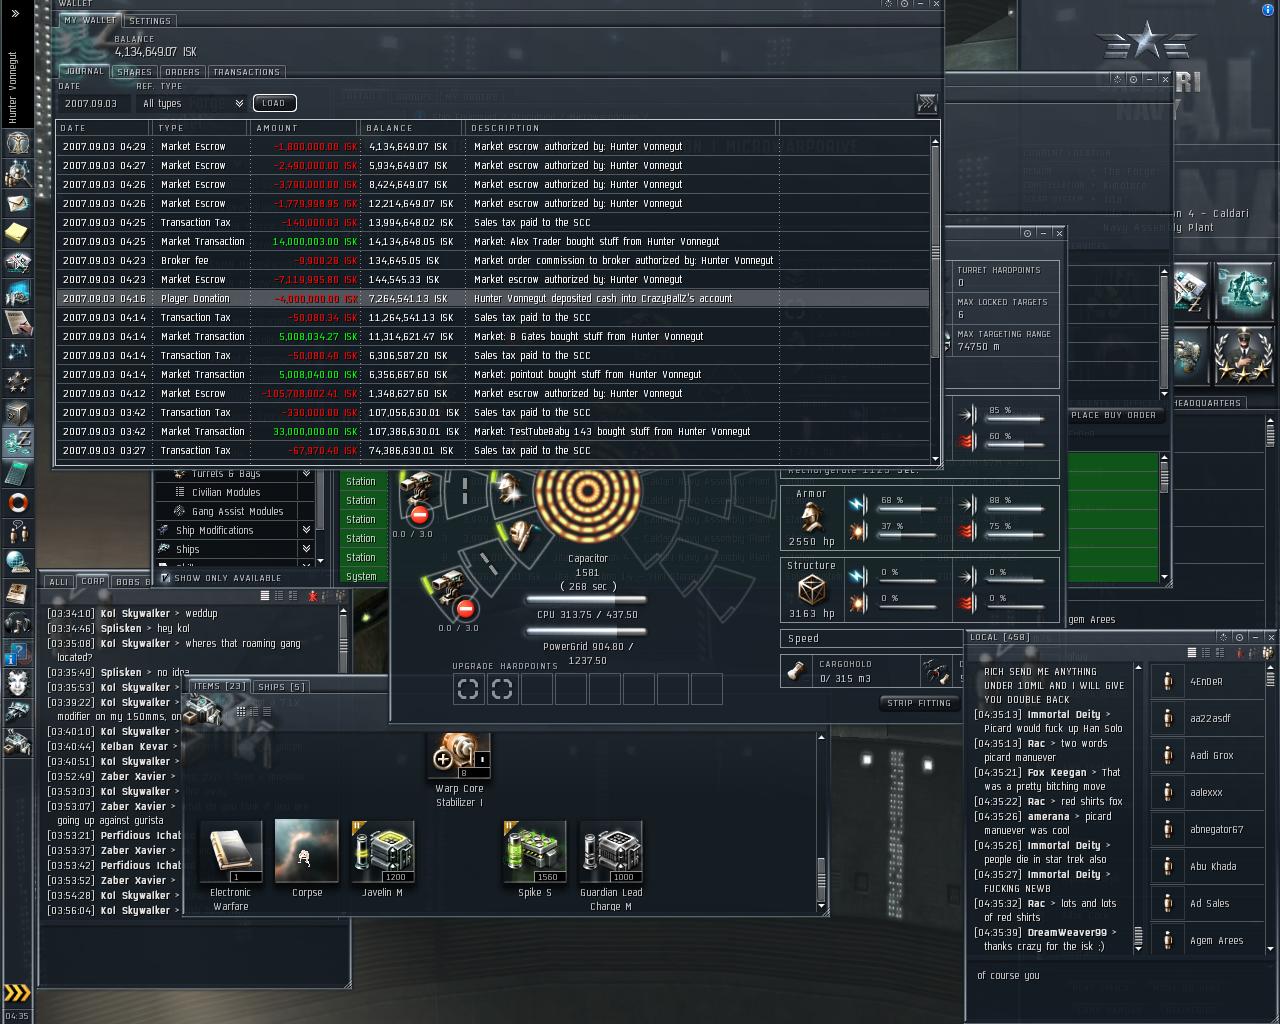Click the contracts paper-and-pen icon
The image size is (1280, 1024).
tap(18, 322)
